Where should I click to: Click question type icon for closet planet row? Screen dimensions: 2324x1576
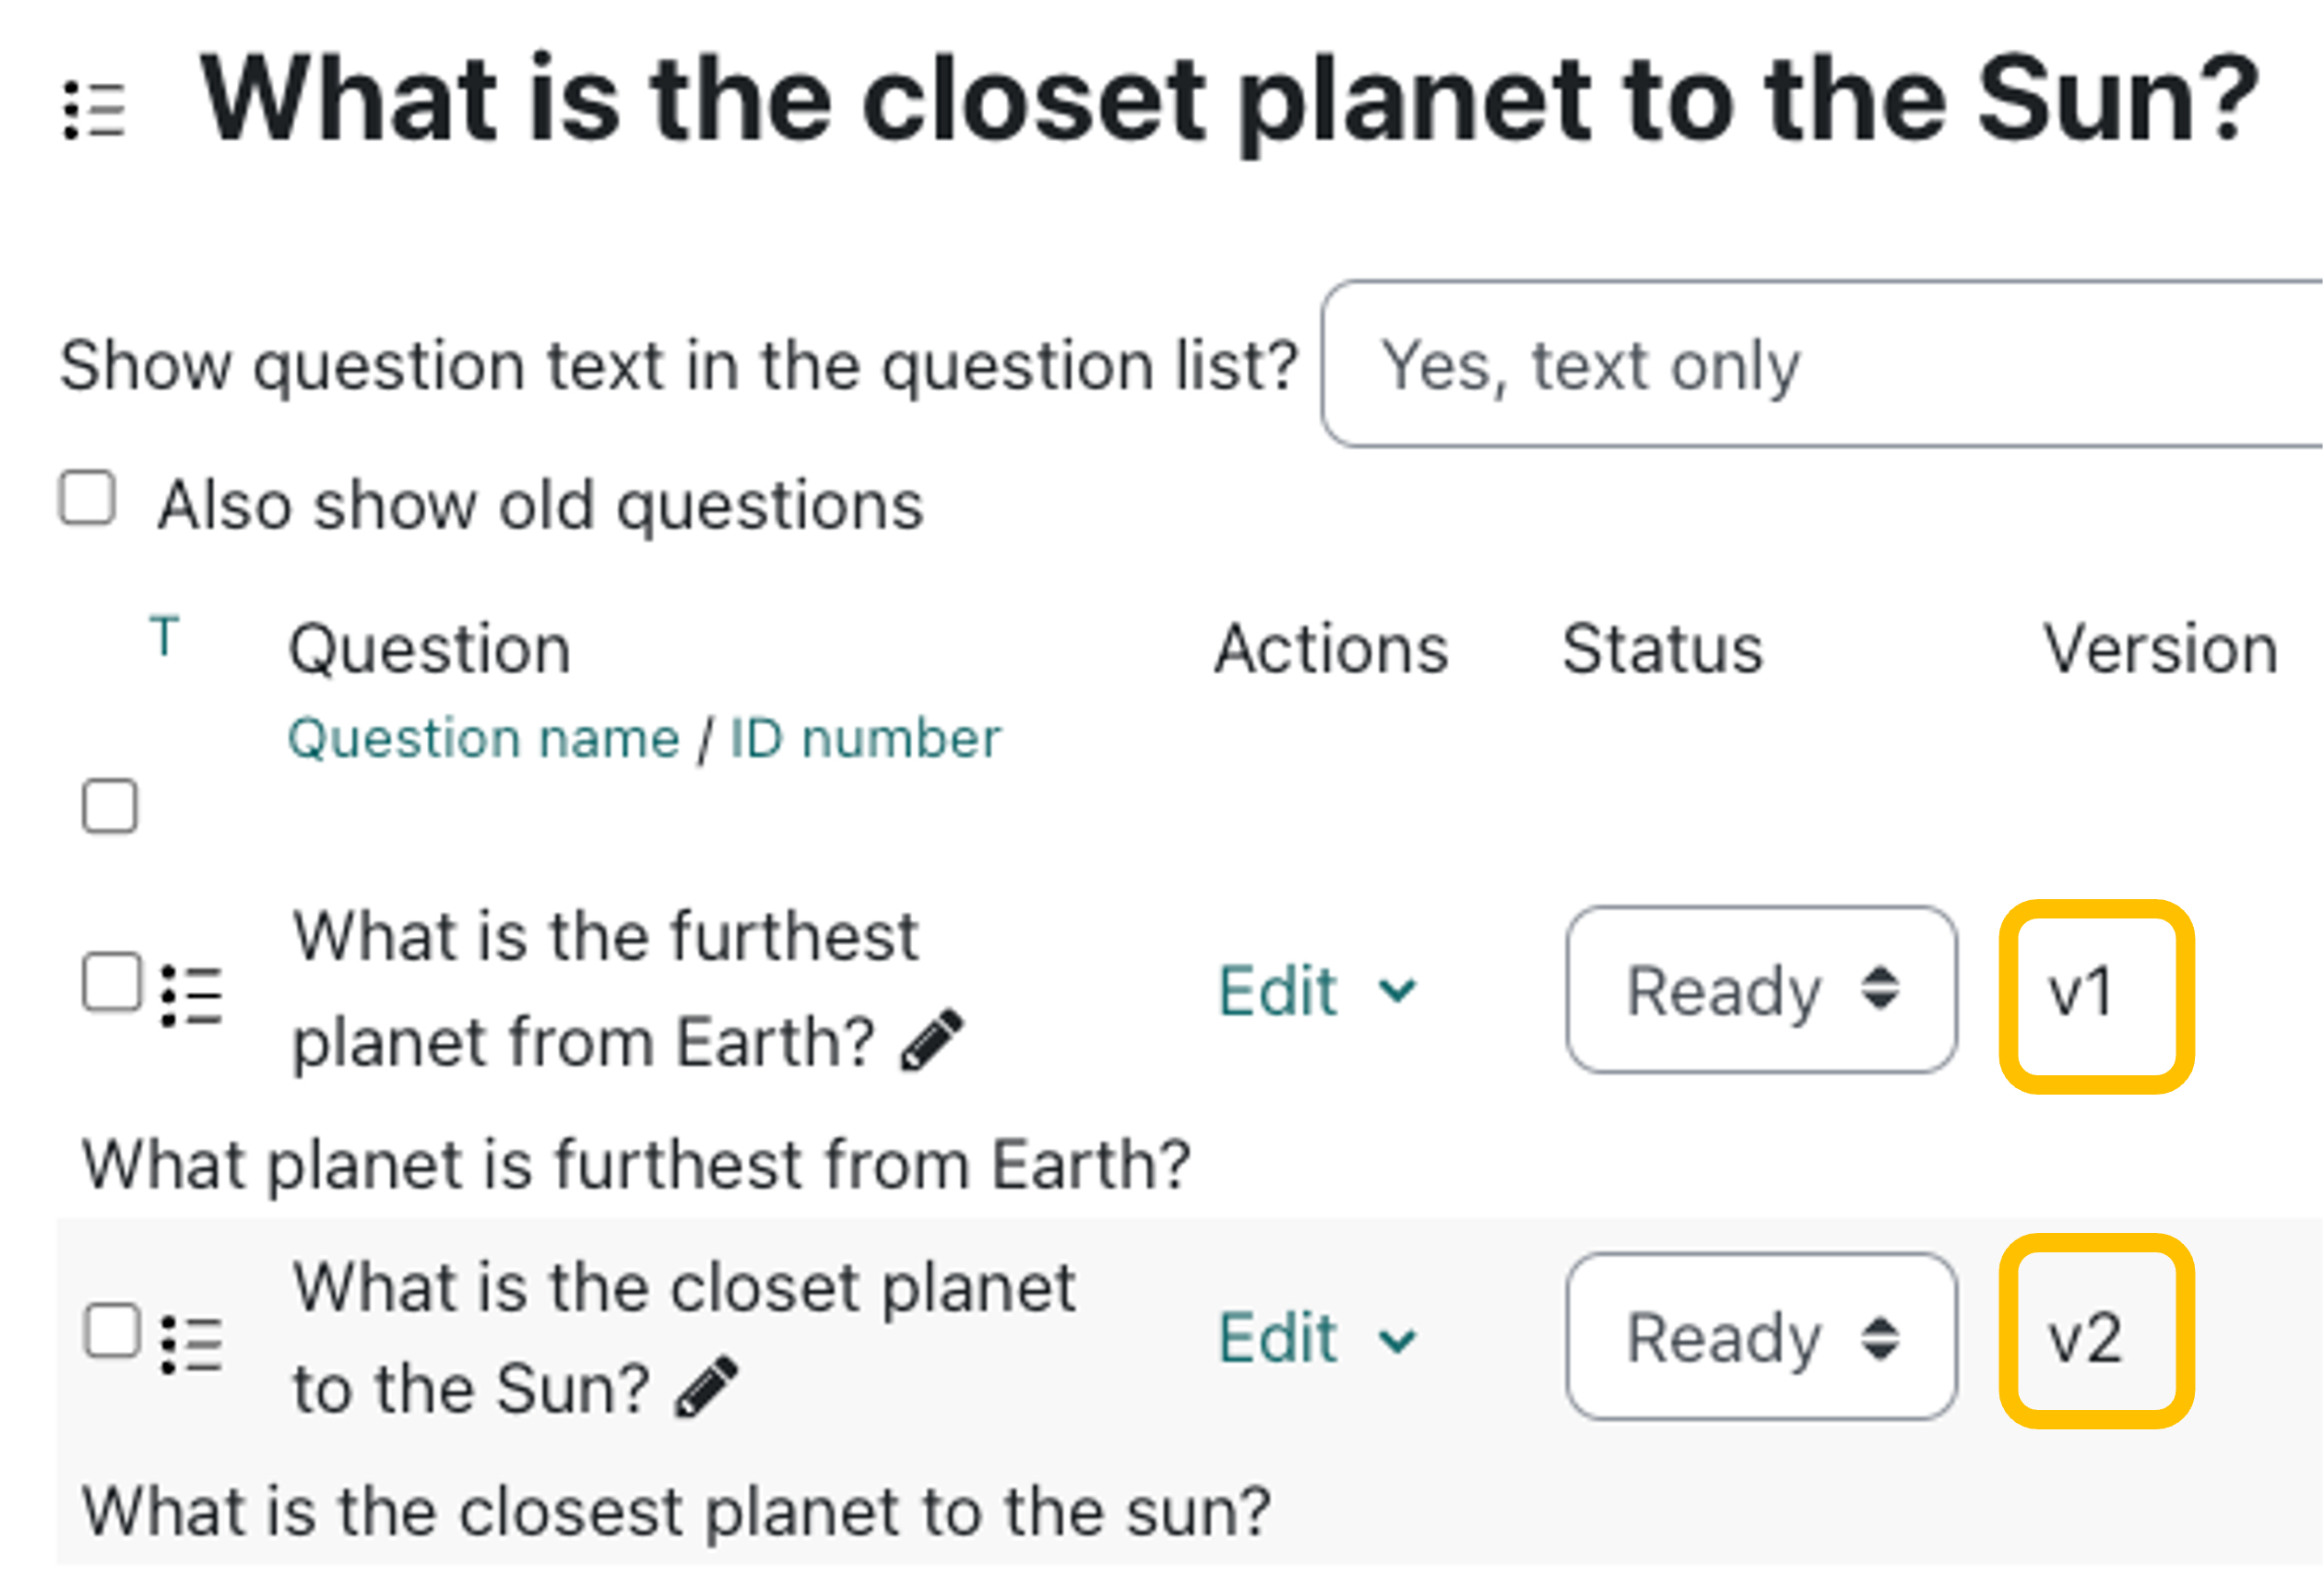tap(191, 1344)
